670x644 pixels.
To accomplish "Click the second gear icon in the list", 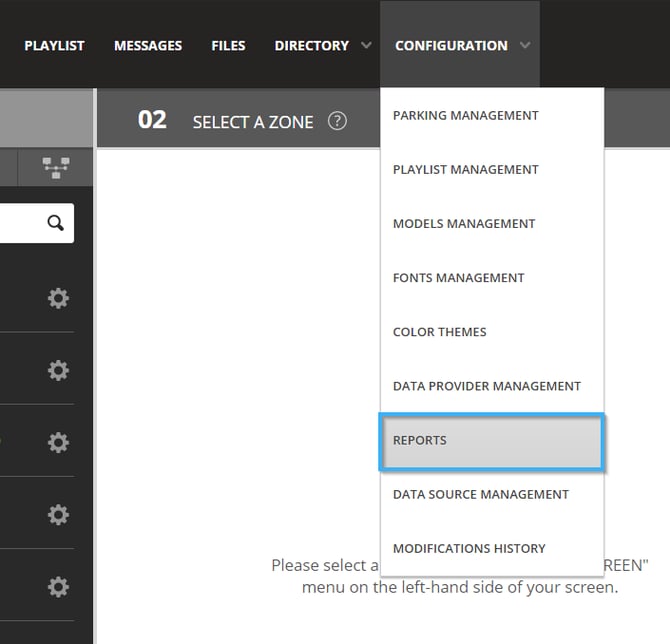I will 59,370.
